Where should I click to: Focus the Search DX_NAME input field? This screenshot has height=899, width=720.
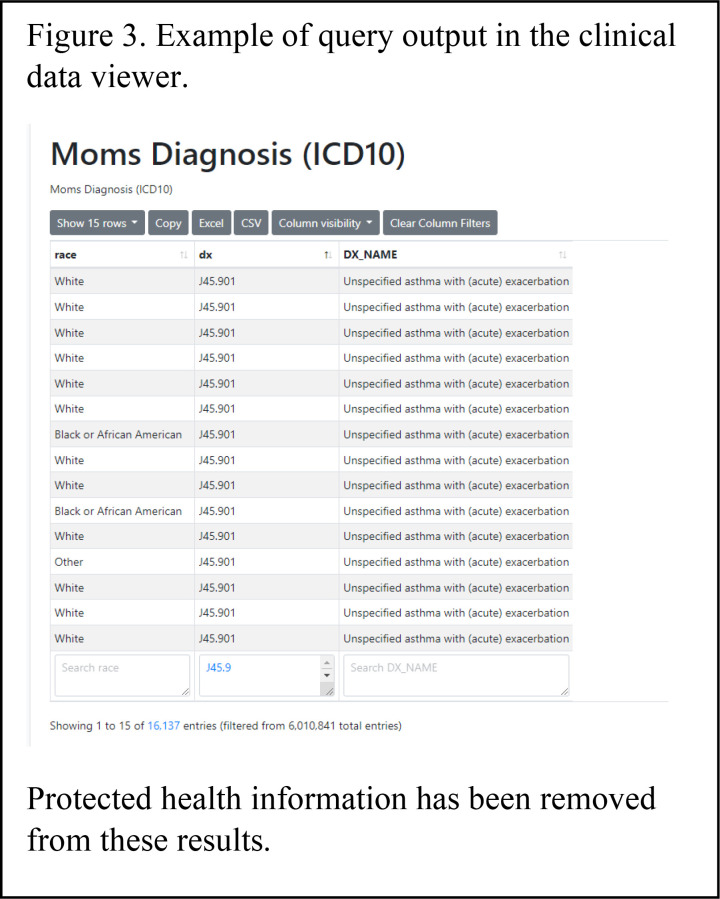point(456,676)
